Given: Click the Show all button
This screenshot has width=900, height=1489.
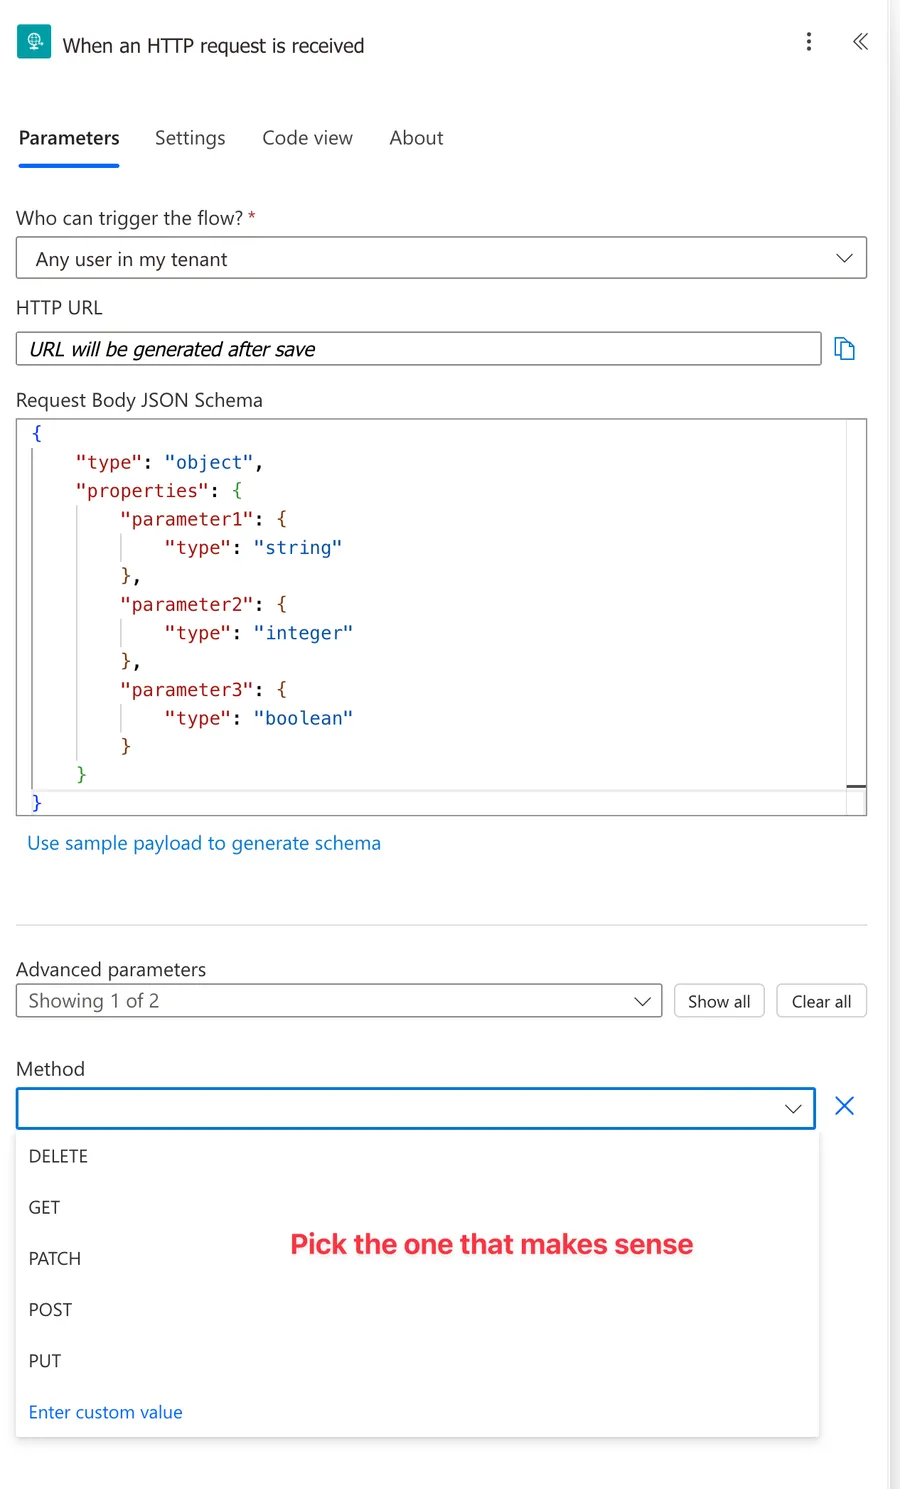Looking at the screenshot, I should (x=719, y=1001).
